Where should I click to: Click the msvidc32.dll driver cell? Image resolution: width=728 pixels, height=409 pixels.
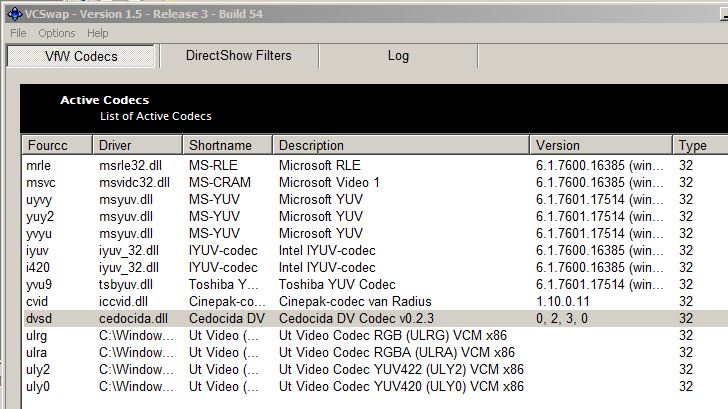(x=134, y=182)
